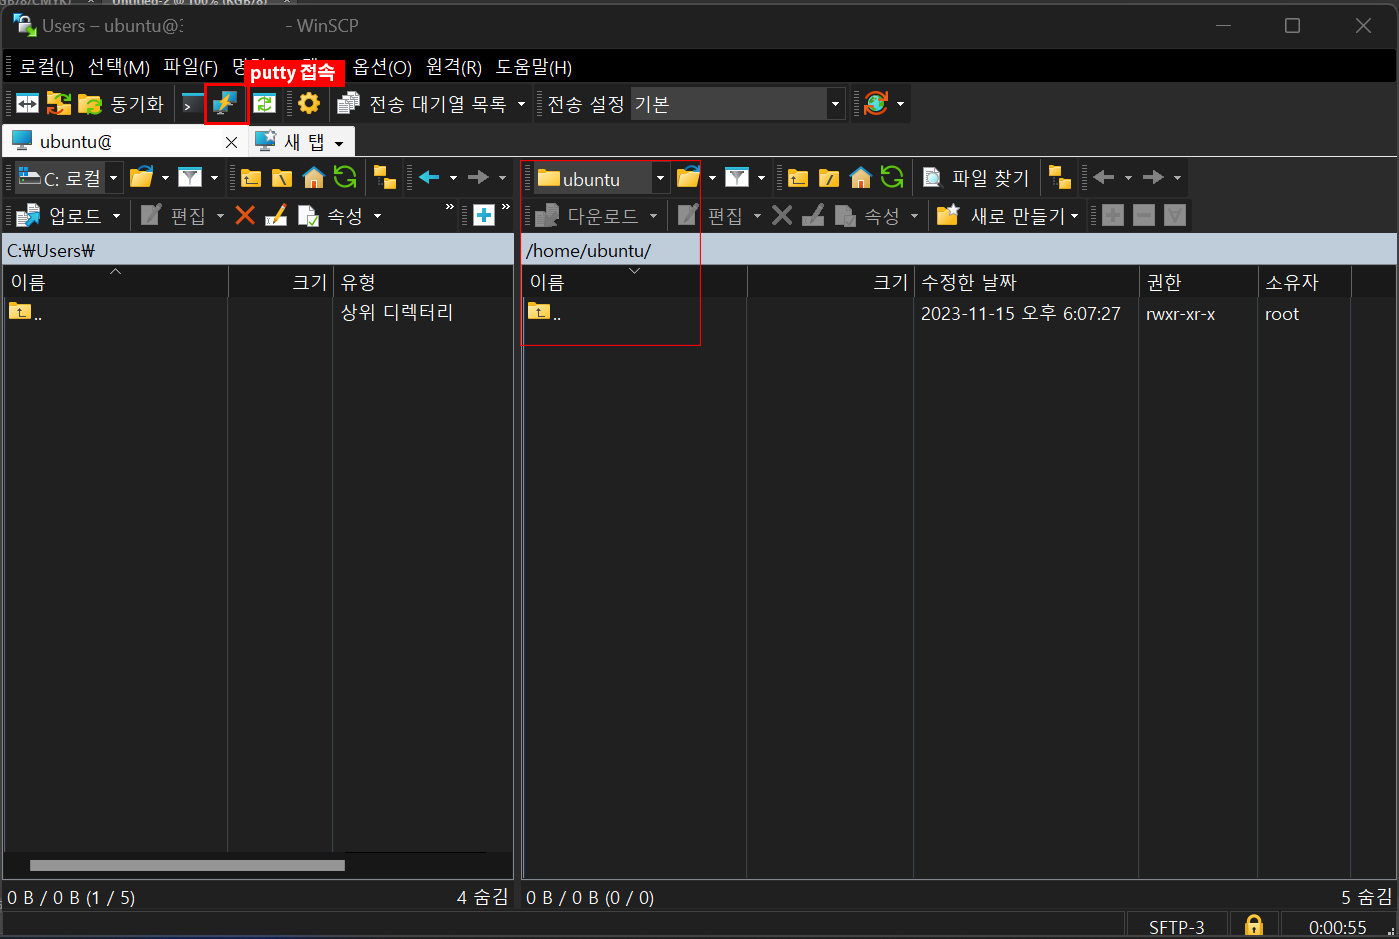Expand remote 속성 dropdown arrow
1399x939 pixels.
click(x=914, y=216)
